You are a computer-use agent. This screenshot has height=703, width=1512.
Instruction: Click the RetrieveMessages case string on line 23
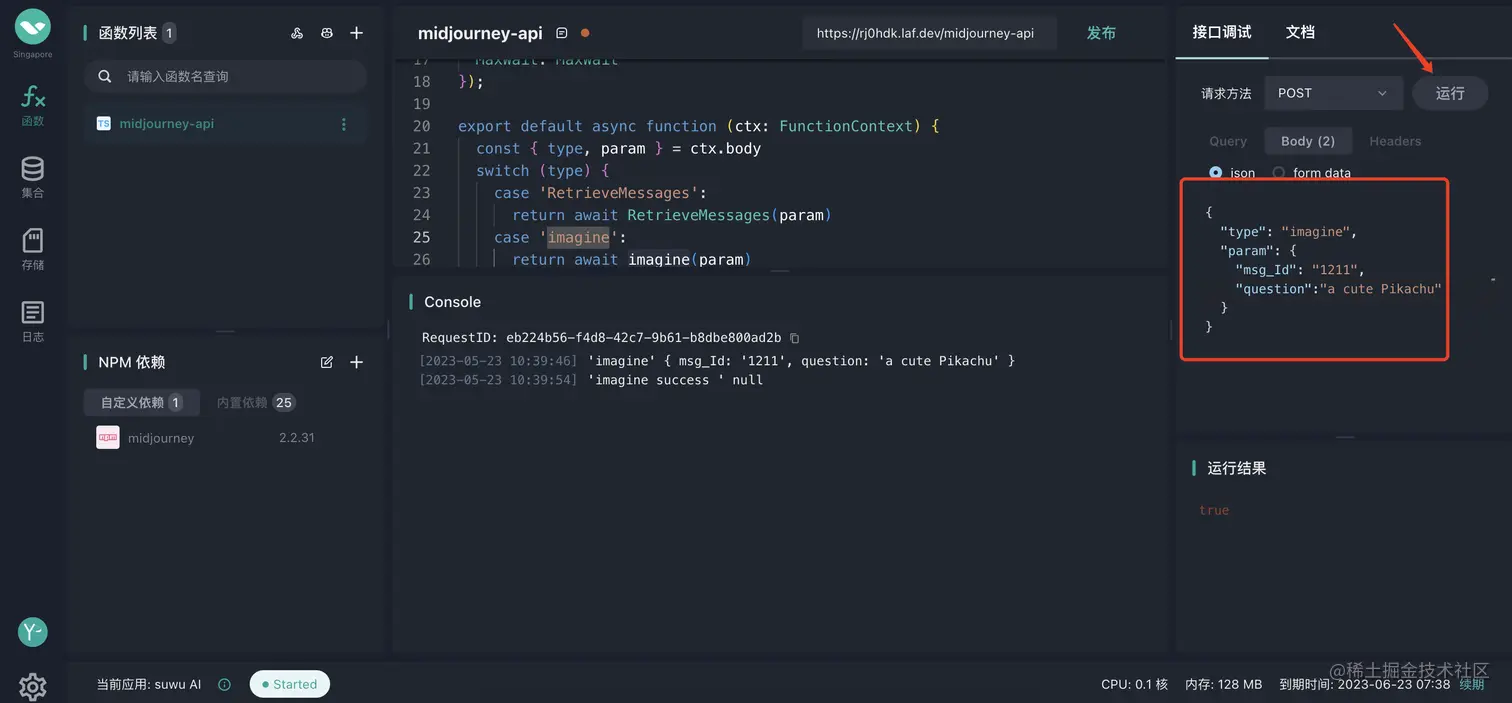(621, 193)
